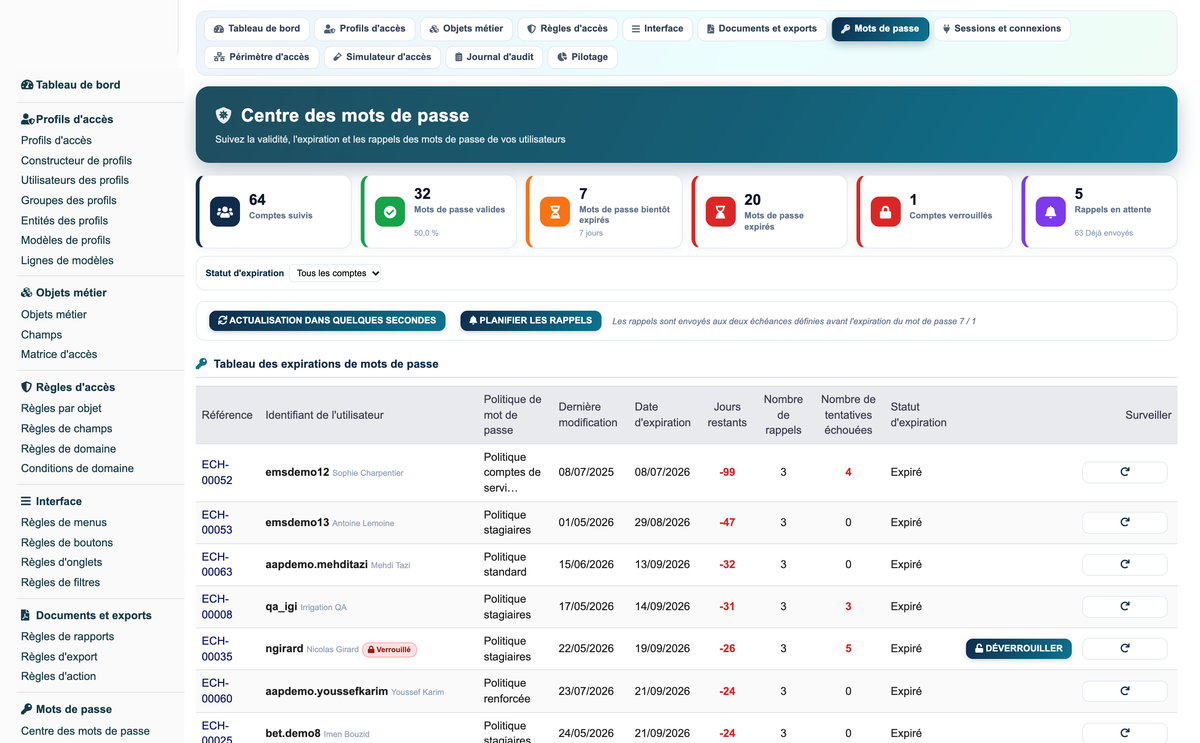Image resolution: width=1200 pixels, height=743 pixels.
Task: Go to the Objets métier tab
Action: [x=467, y=29]
